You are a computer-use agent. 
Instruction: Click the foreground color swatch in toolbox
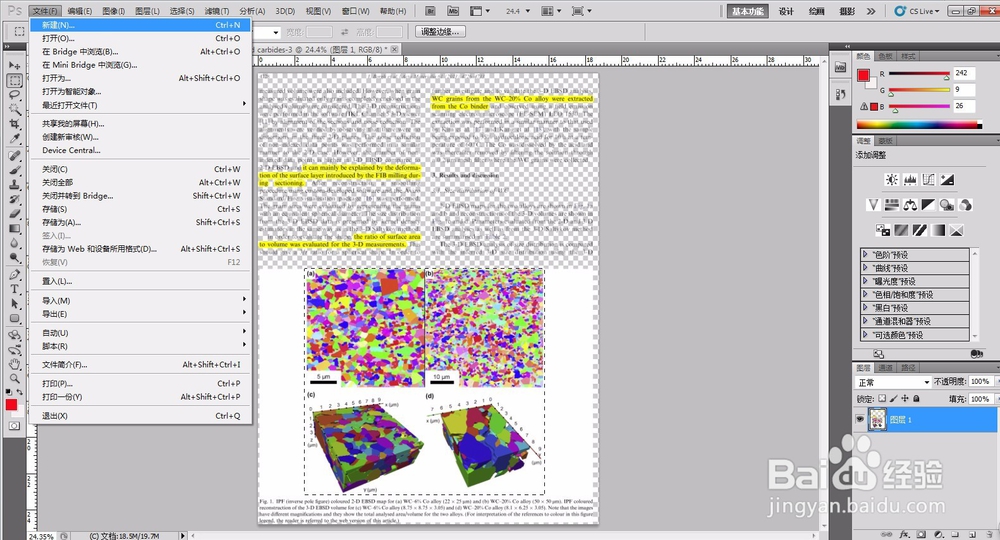[11, 405]
